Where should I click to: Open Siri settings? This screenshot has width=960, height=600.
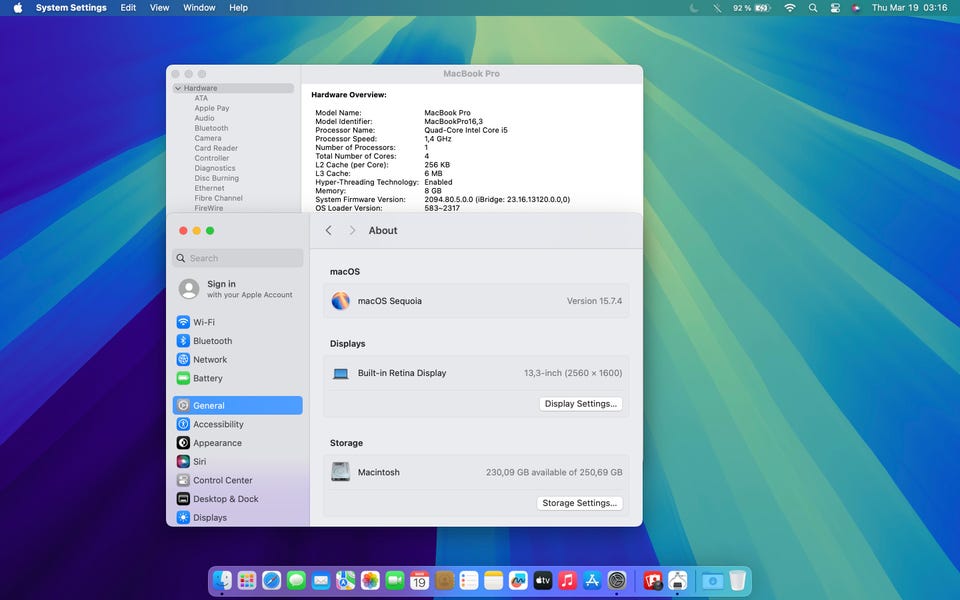tap(199, 462)
